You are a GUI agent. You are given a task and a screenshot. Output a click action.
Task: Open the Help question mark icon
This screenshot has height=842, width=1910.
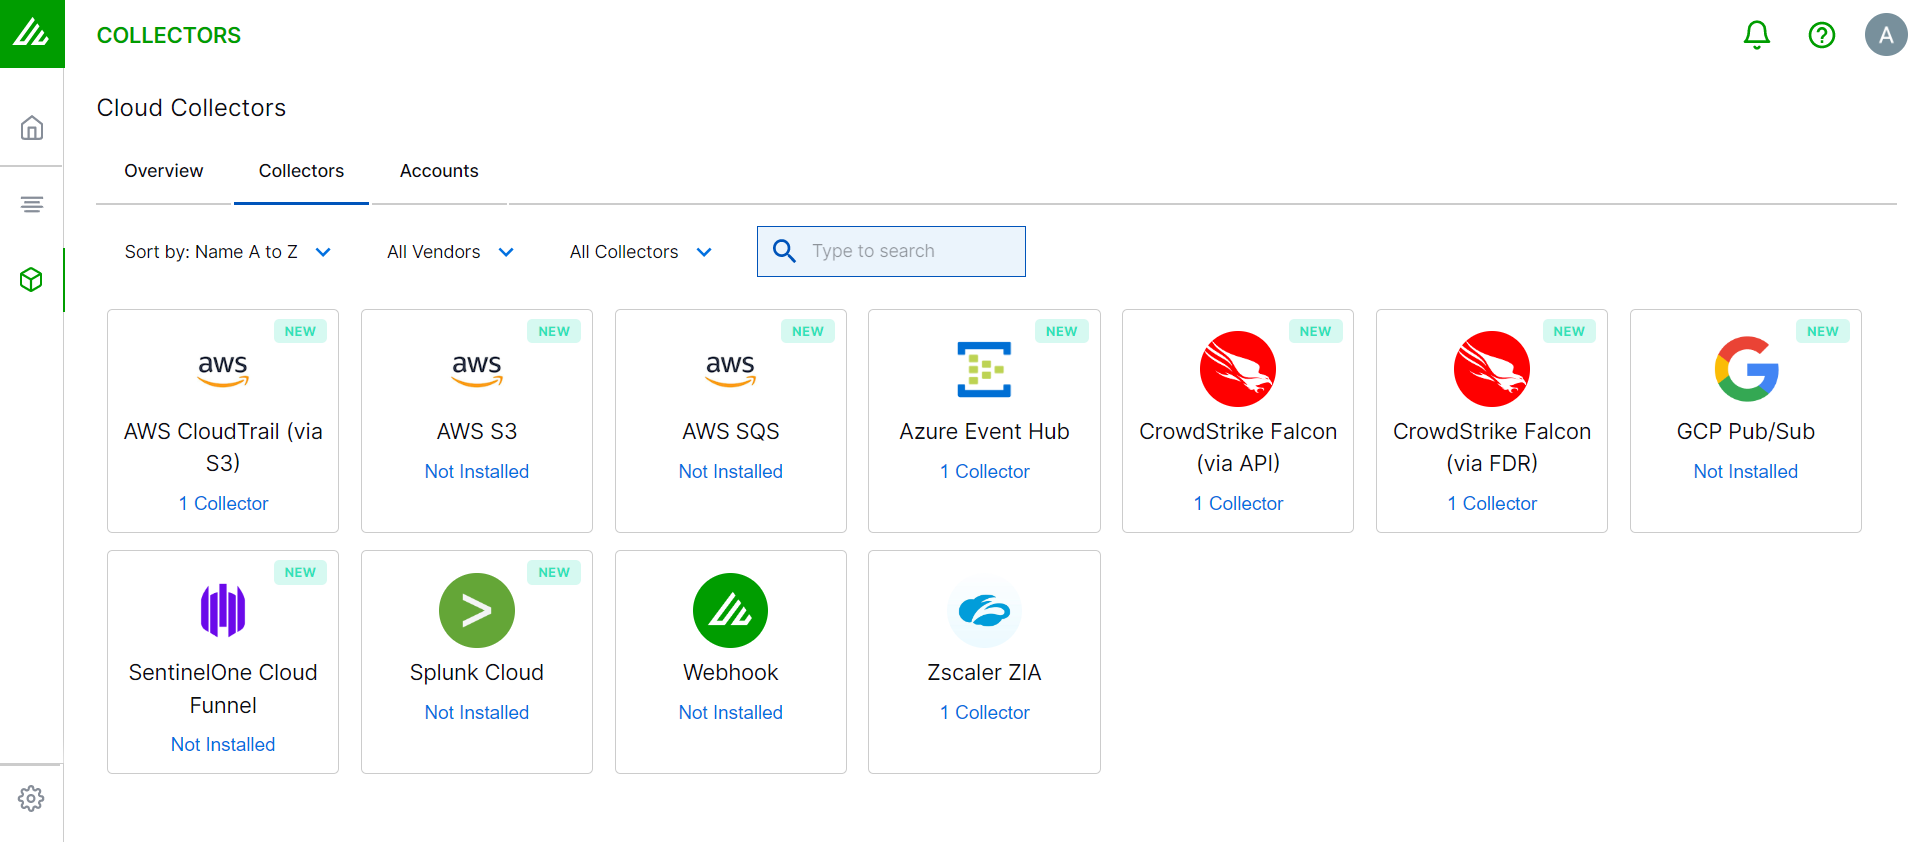1822,35
